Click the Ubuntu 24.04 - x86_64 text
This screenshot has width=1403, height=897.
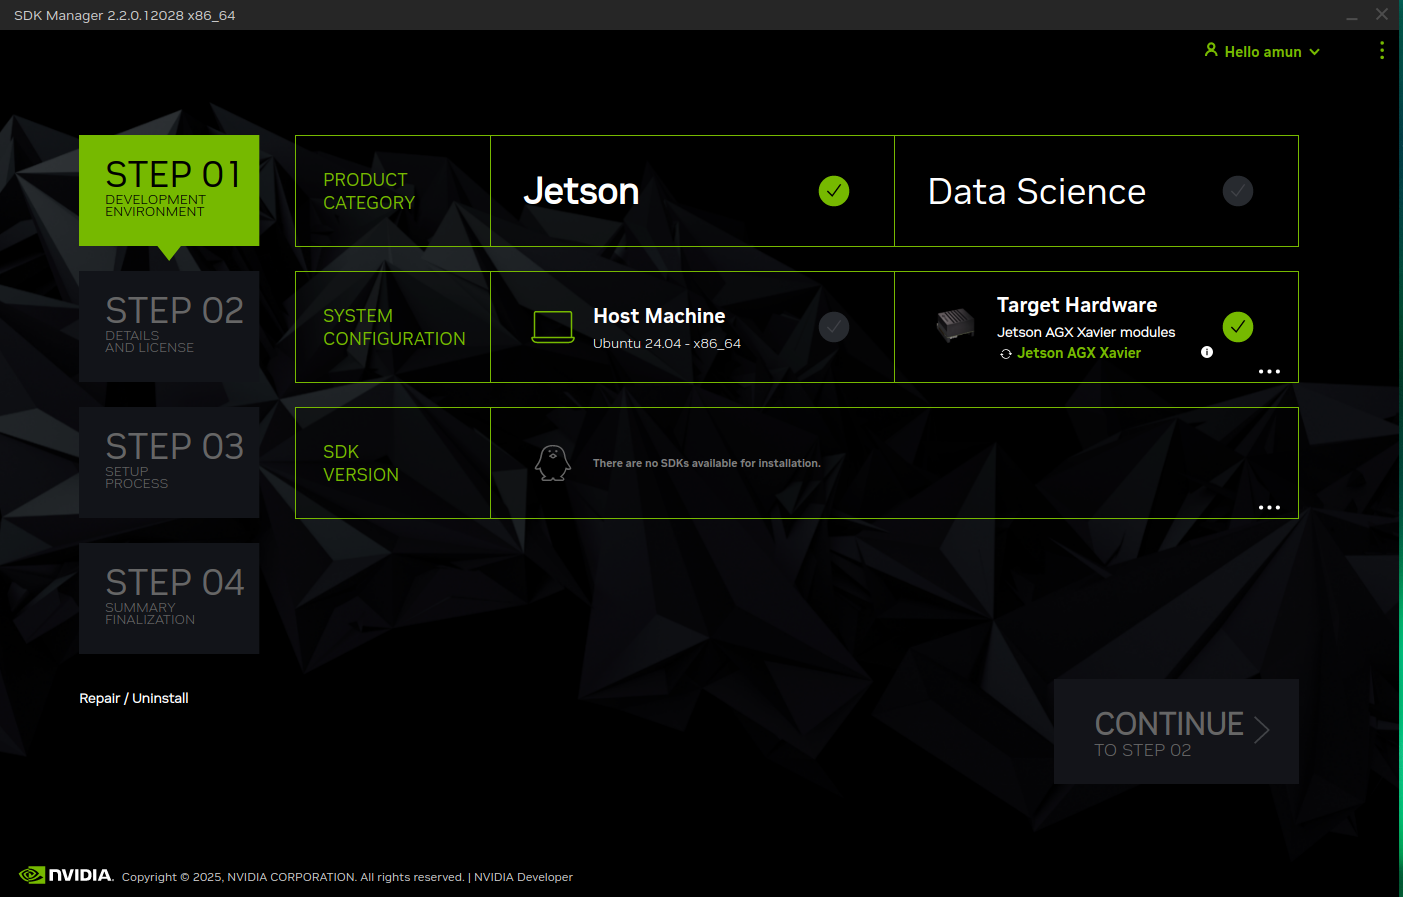(x=667, y=343)
